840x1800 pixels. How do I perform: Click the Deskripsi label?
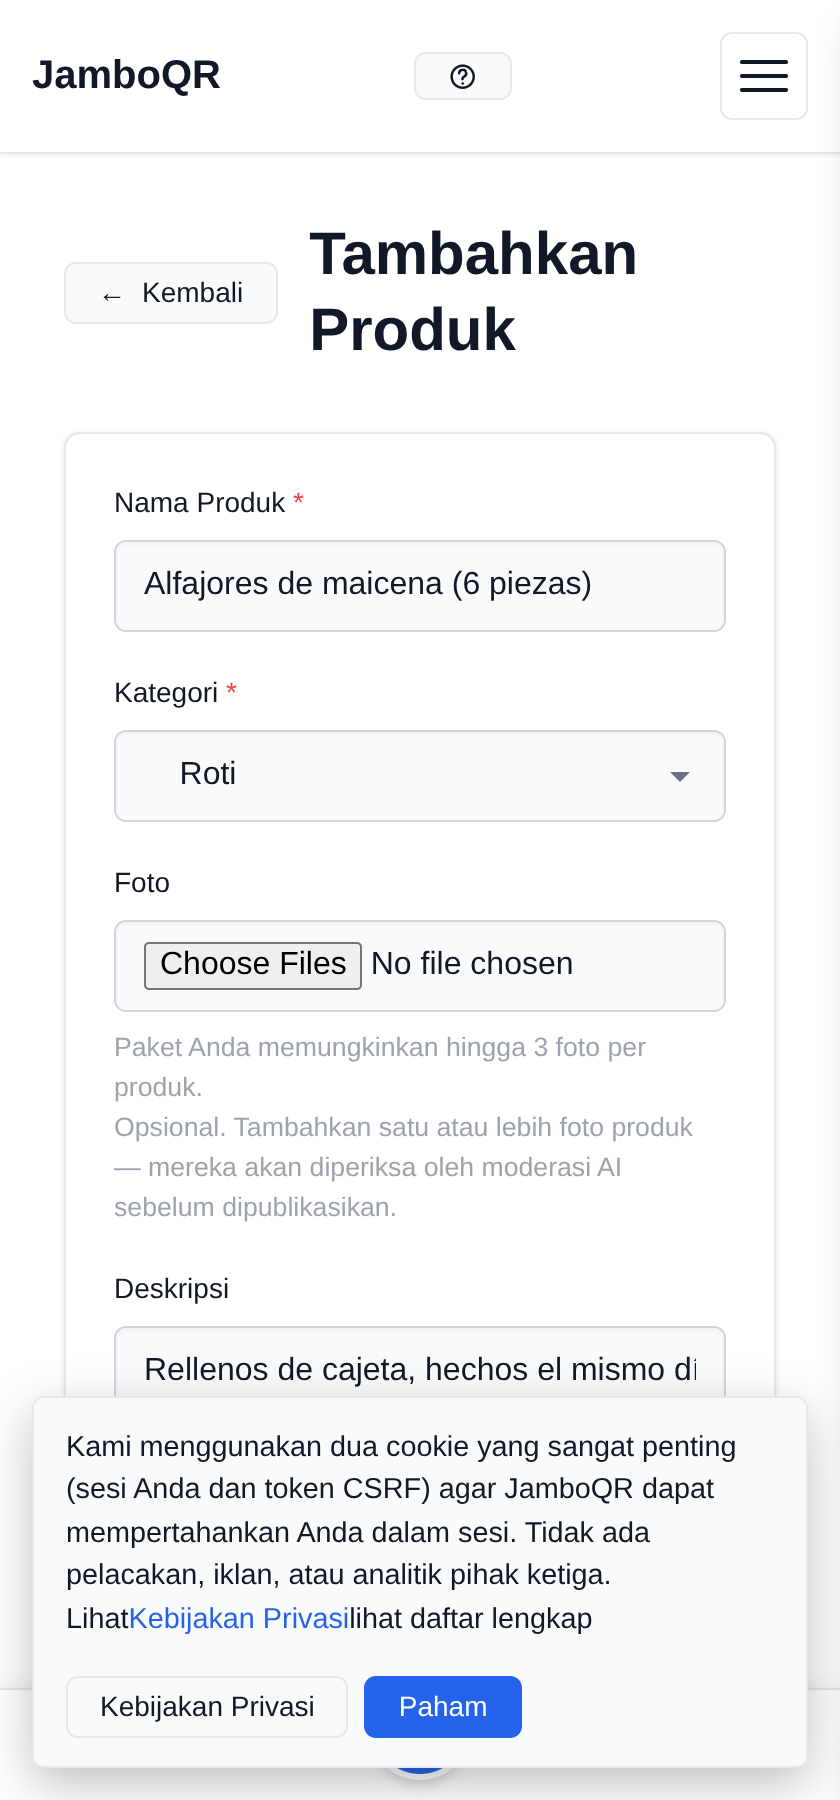click(172, 1288)
